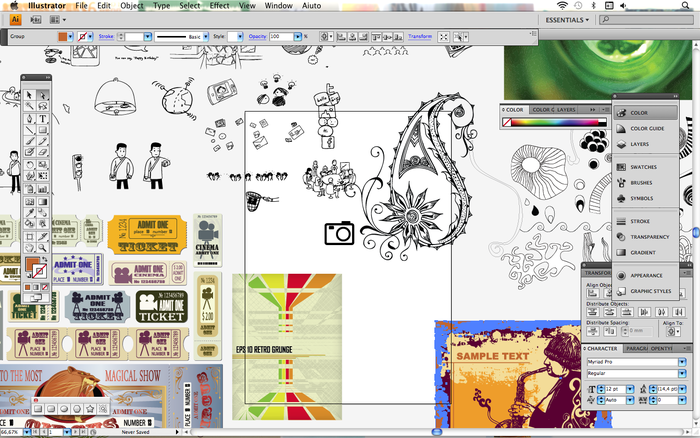Open the Transparency panel

(x=646, y=237)
